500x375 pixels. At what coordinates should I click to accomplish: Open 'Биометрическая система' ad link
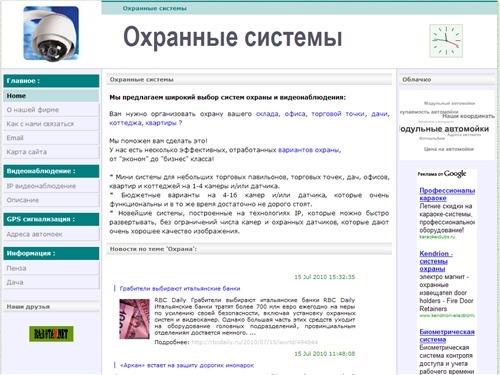(447, 335)
